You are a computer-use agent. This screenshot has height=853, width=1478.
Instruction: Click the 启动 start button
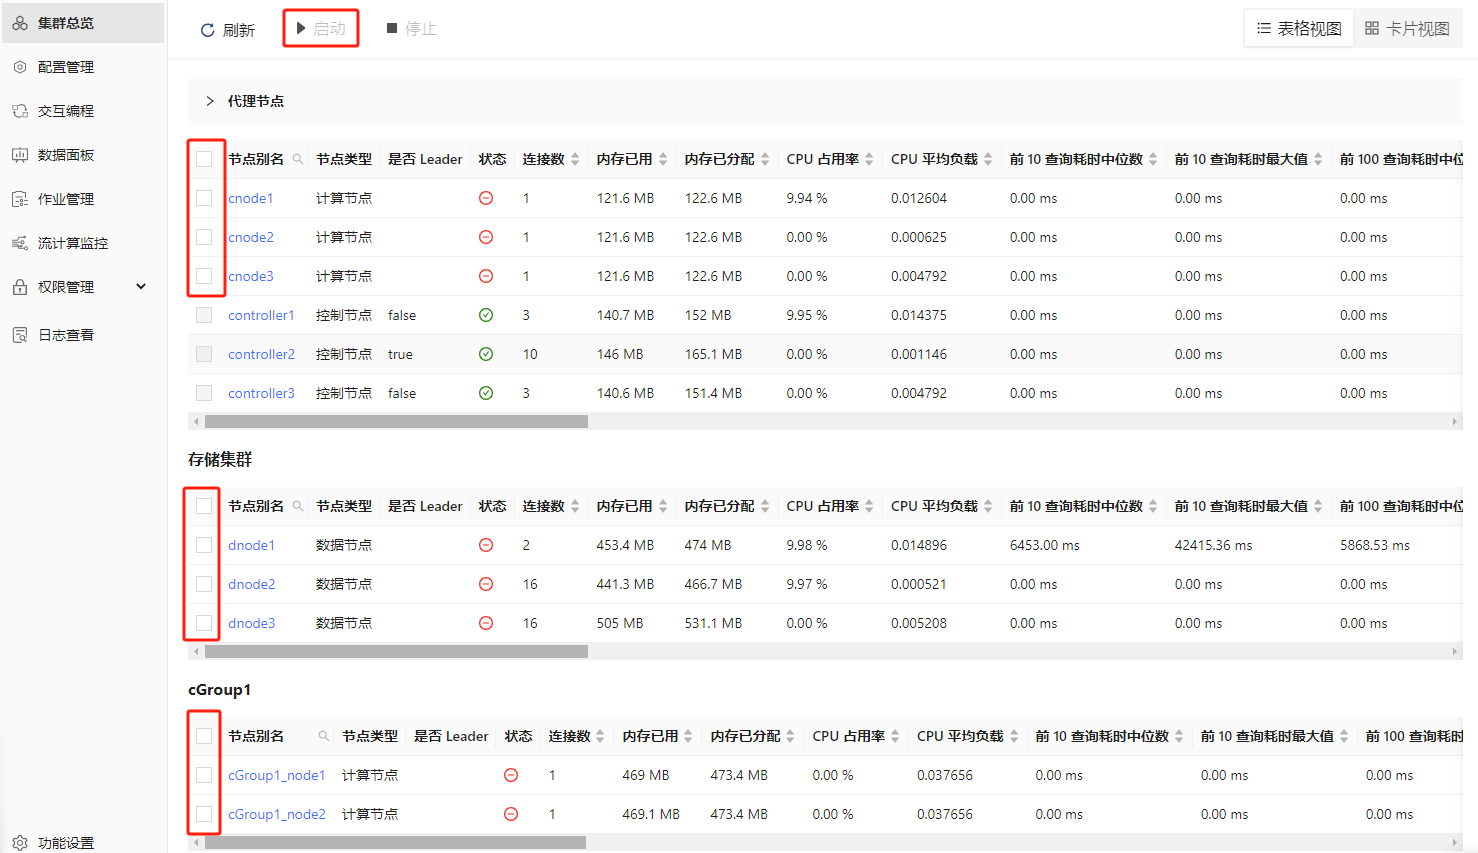[x=321, y=29]
